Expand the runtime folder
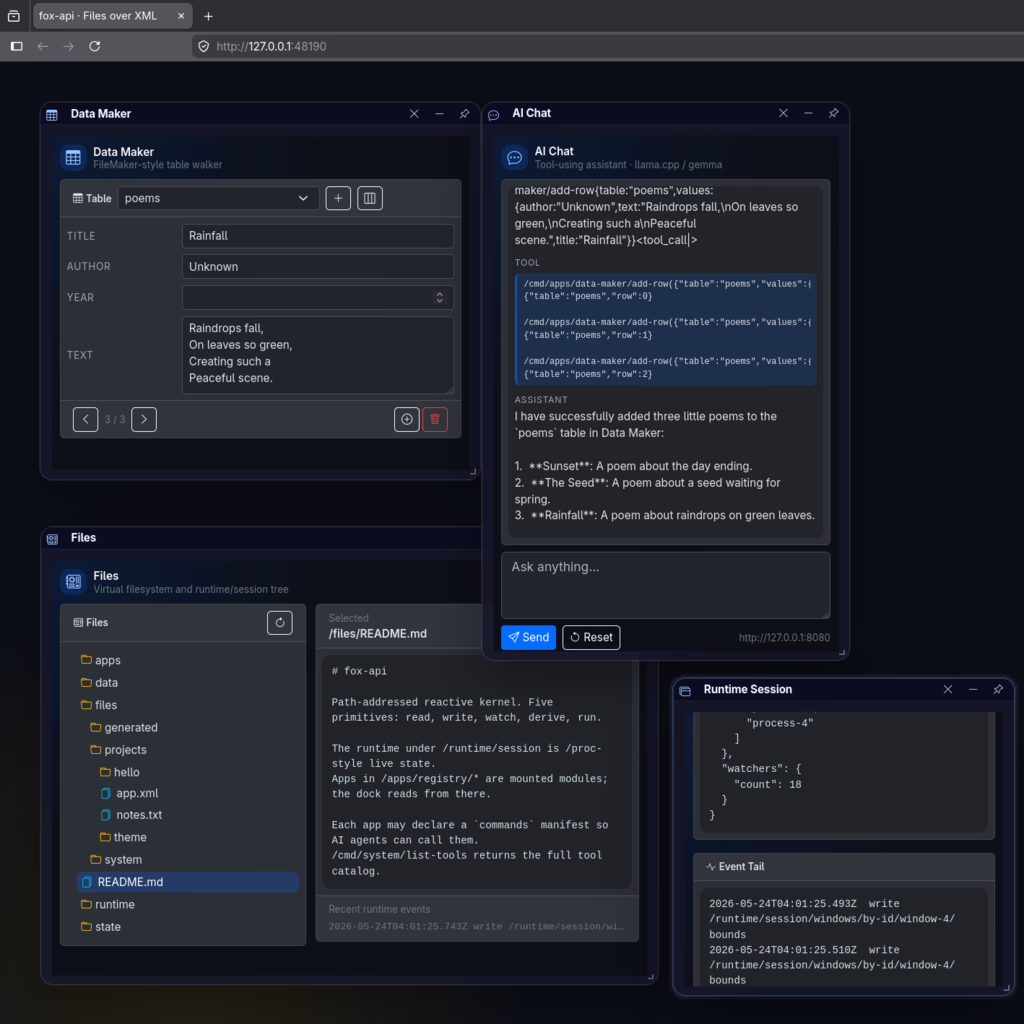Image resolution: width=1024 pixels, height=1024 pixels. tap(108, 904)
